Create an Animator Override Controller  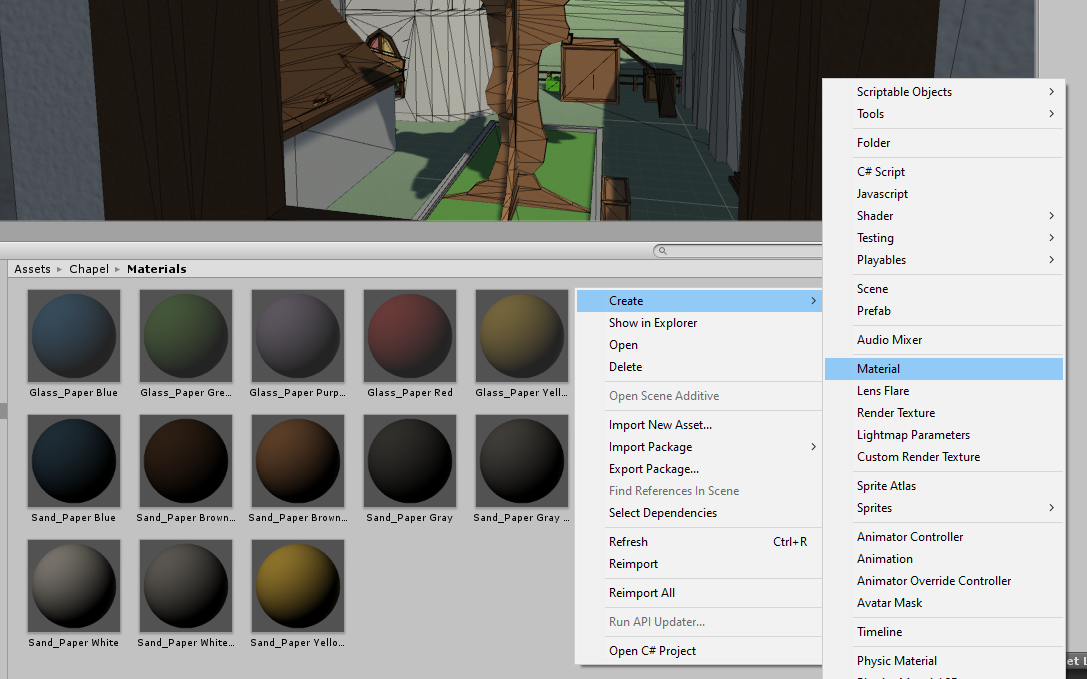(x=934, y=581)
